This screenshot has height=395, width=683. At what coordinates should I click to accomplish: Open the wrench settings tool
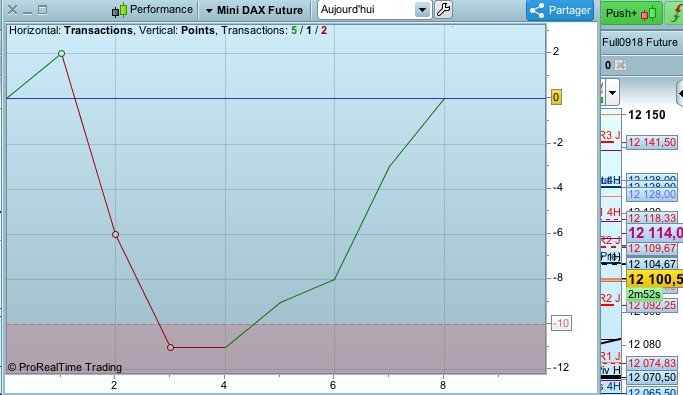tap(443, 10)
